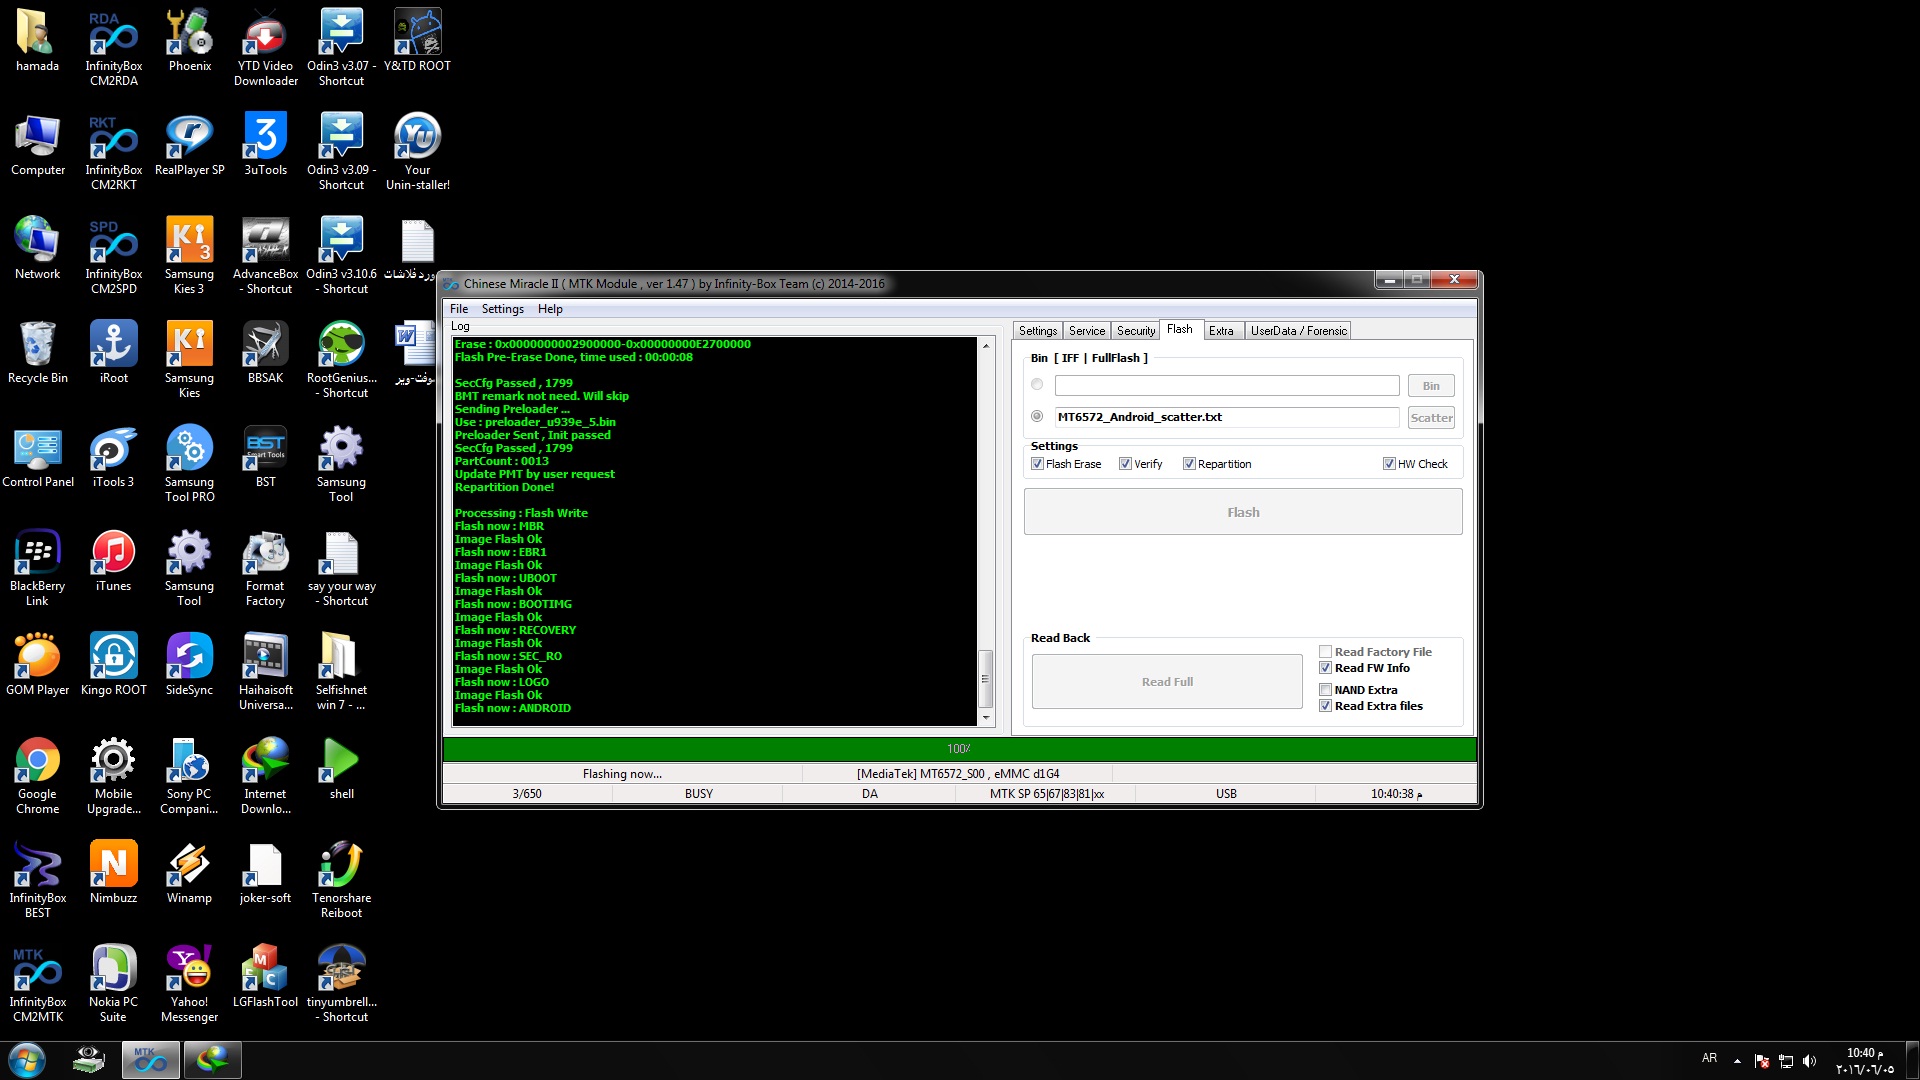This screenshot has height=1080, width=1920.
Task: Switch to the UserData / Forensic tab
Action: [1299, 331]
